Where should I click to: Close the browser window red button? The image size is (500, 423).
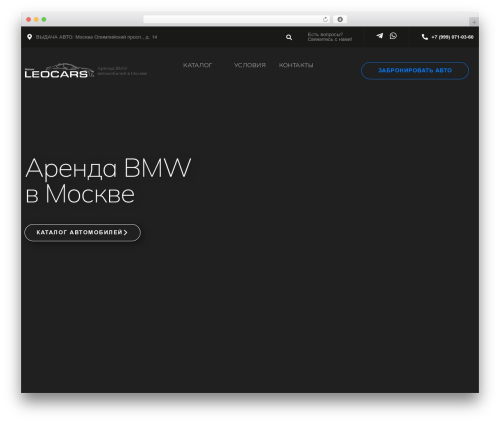29,20
